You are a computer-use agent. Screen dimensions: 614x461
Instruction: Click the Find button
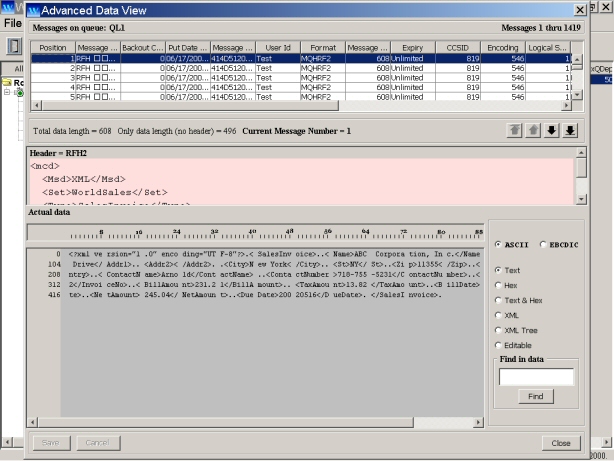coord(536,396)
